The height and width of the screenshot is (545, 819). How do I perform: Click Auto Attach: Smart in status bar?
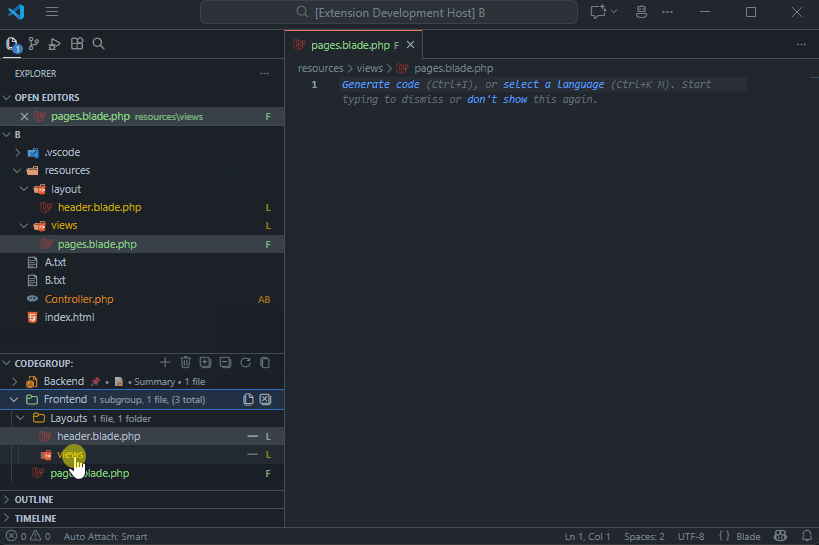106,537
